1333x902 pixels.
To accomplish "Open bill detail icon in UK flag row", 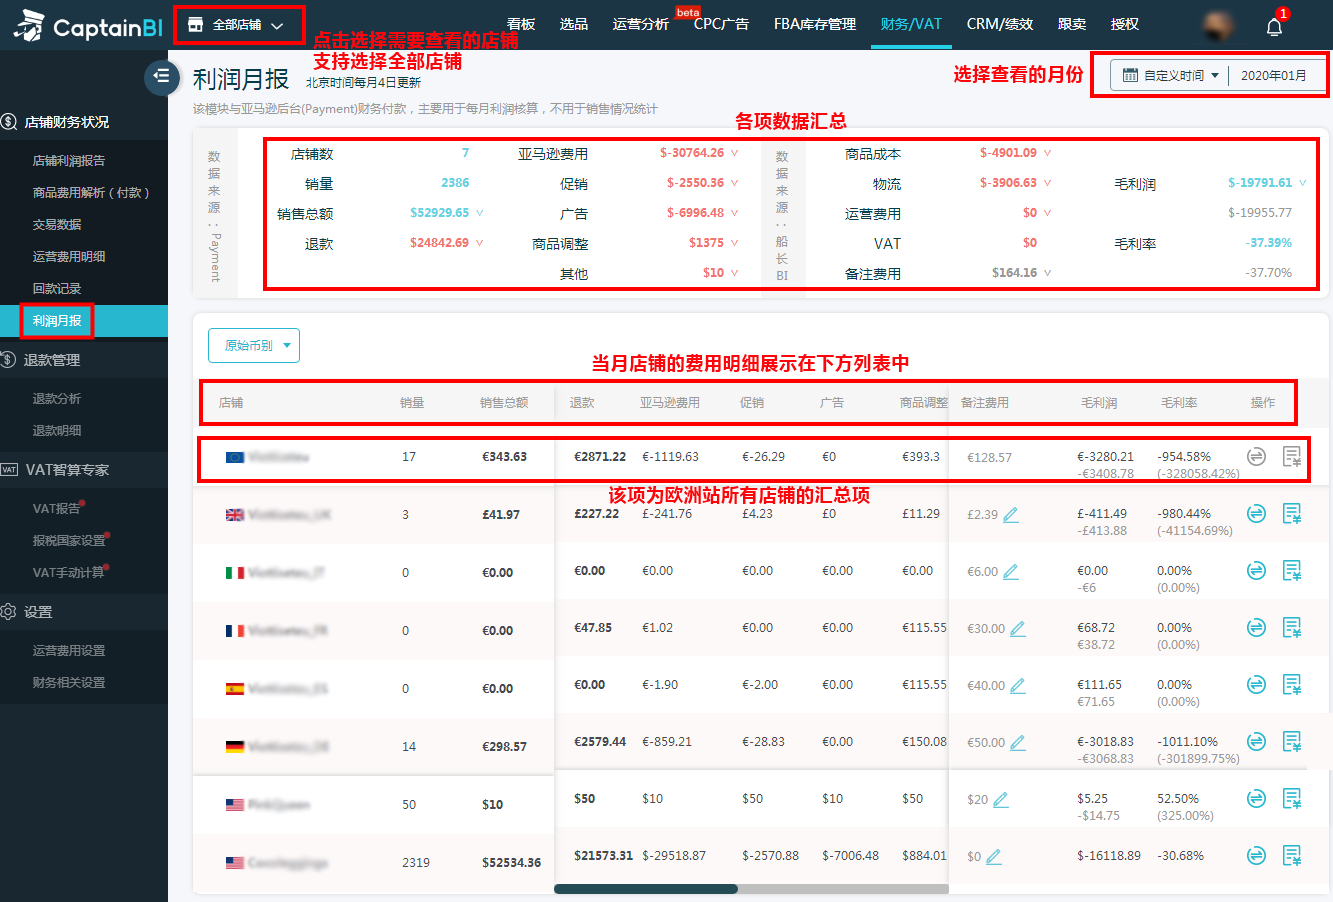I will point(1292,513).
